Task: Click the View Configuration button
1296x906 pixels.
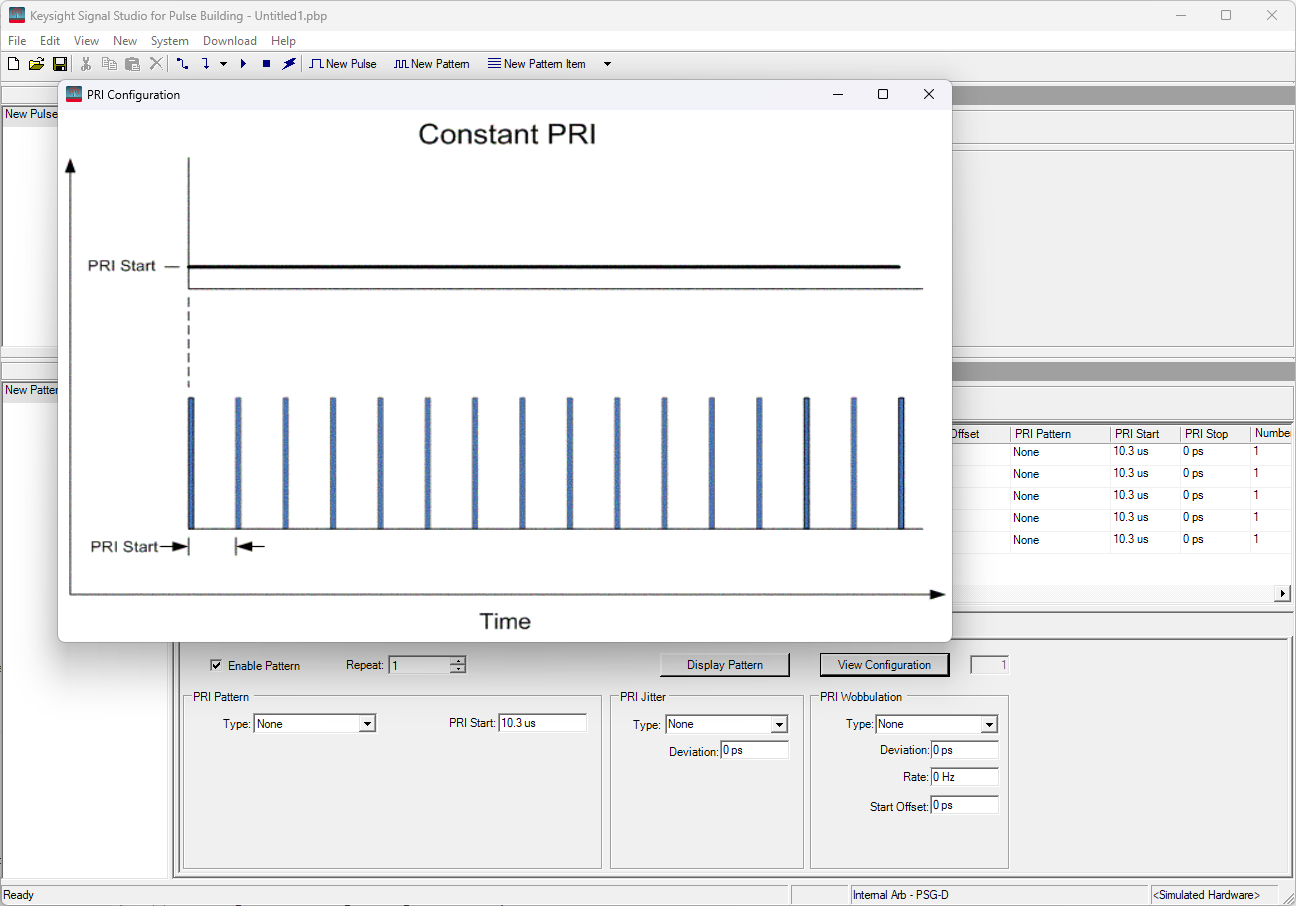Action: 884,665
